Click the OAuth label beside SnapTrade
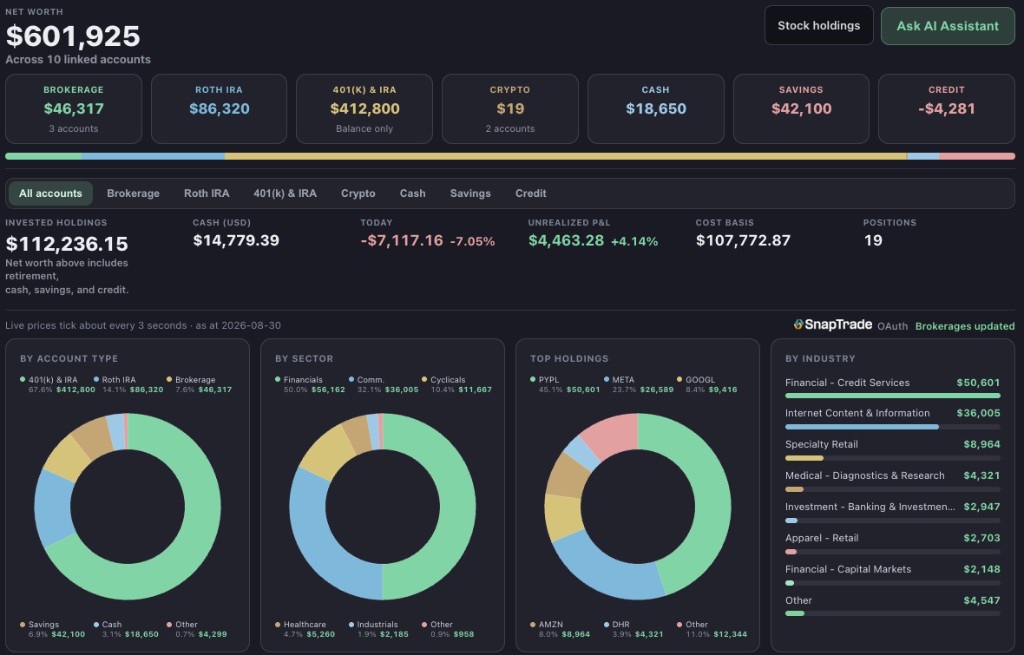The image size is (1024, 655). tap(892, 326)
